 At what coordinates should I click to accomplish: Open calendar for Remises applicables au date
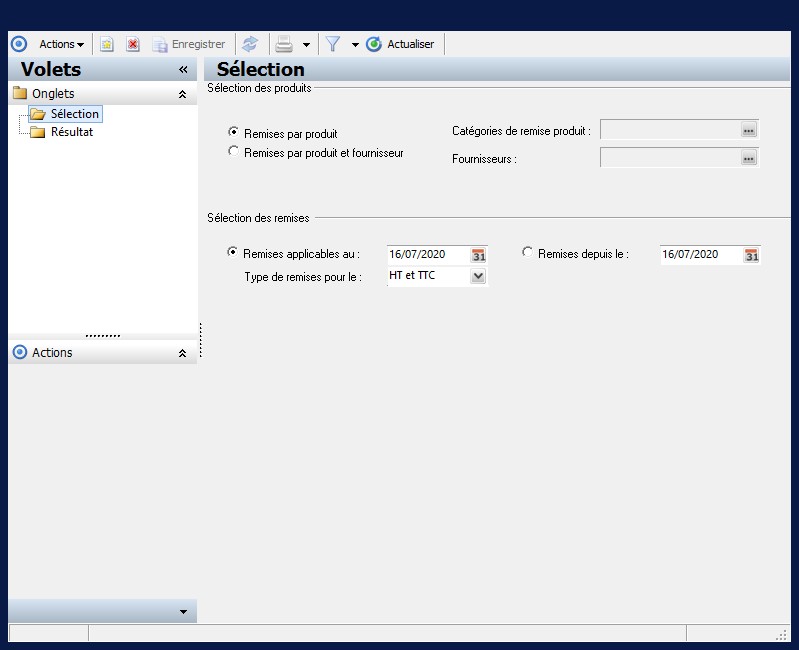click(x=478, y=255)
